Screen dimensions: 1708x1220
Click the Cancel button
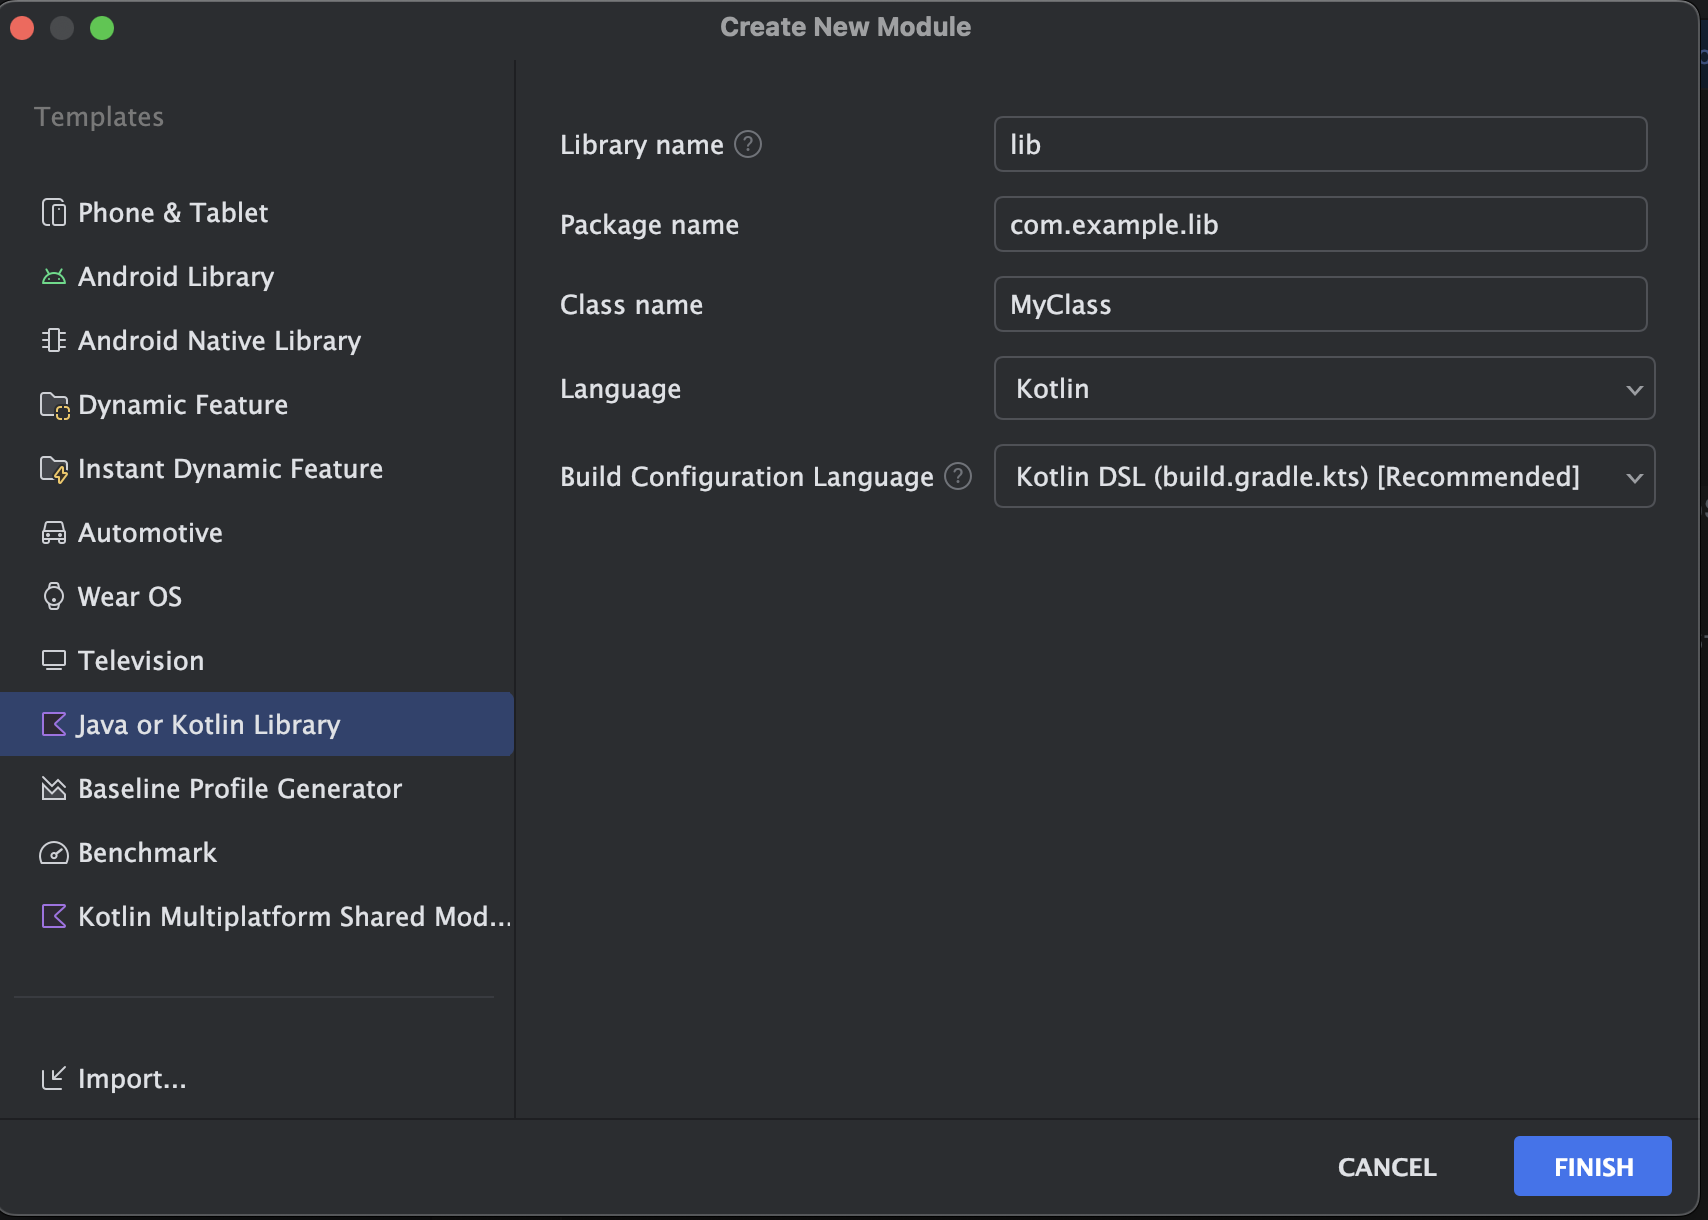(1387, 1167)
